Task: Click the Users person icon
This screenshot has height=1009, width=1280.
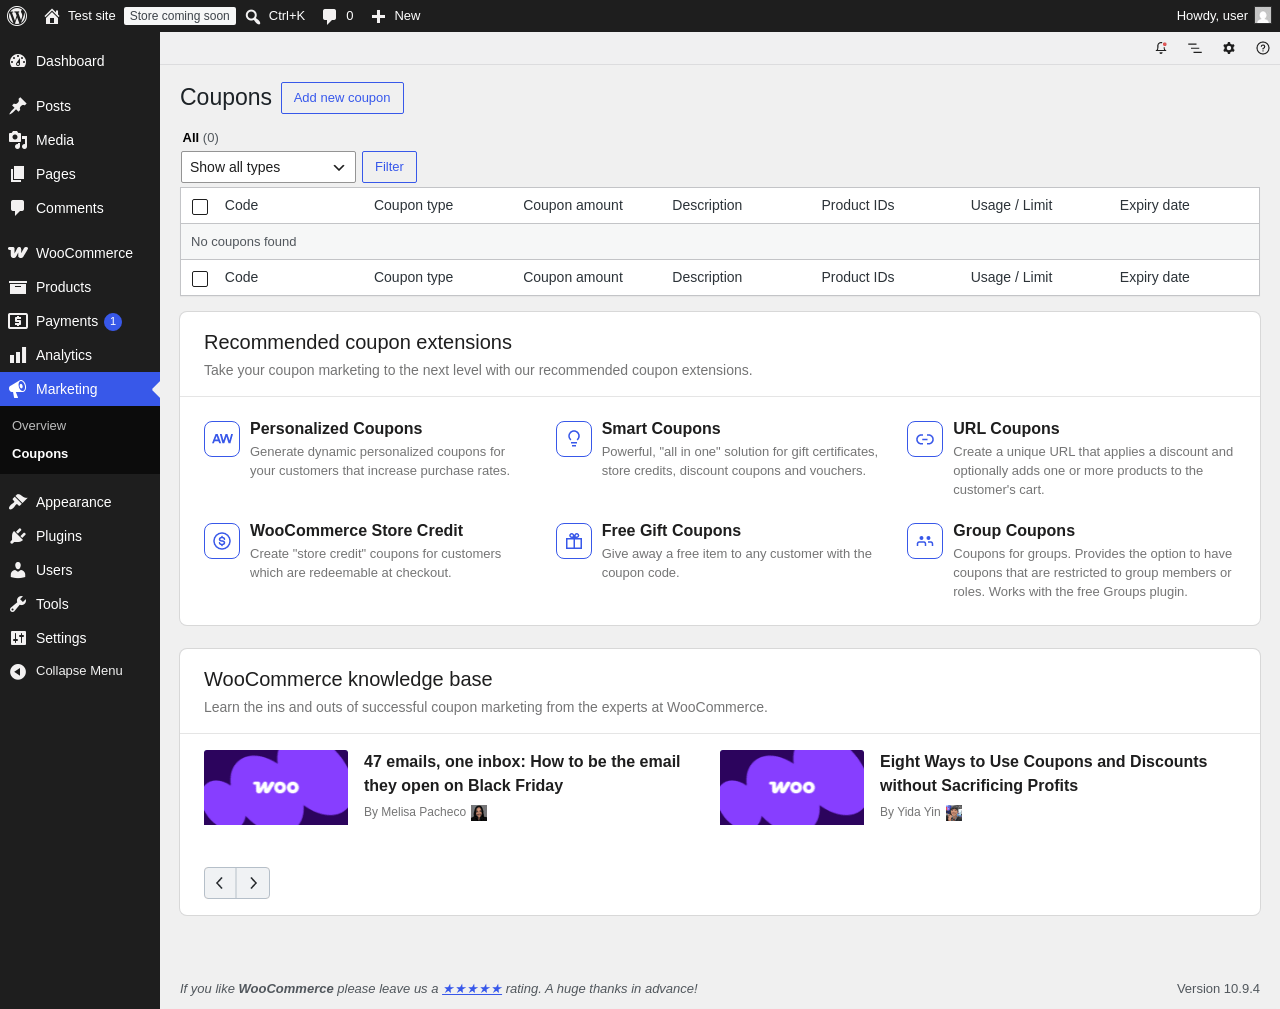Action: [x=18, y=570]
